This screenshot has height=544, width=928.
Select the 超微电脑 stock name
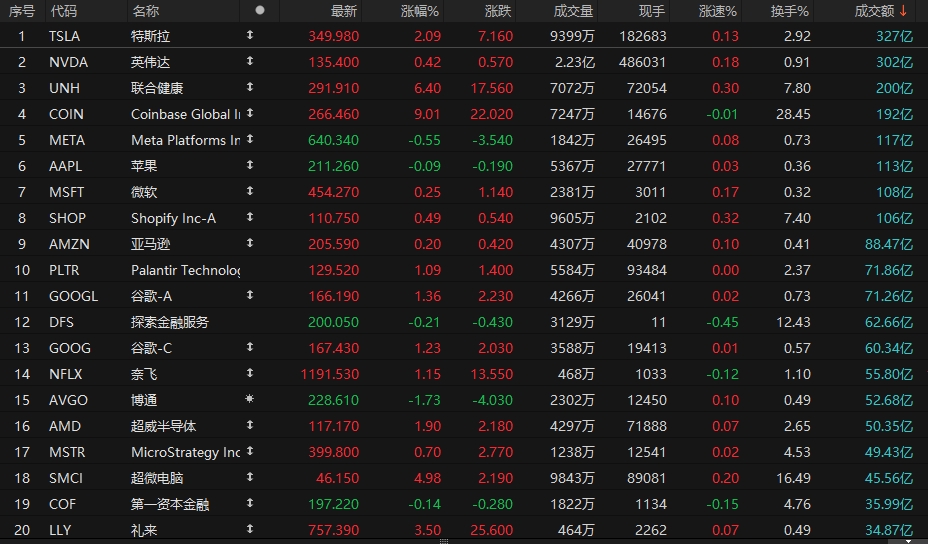(x=157, y=478)
